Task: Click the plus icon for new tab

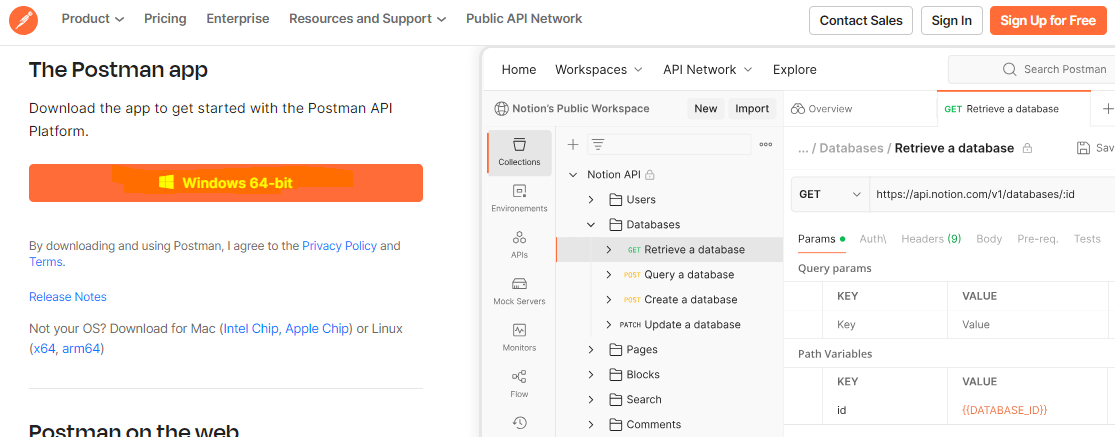Action: [1107, 109]
